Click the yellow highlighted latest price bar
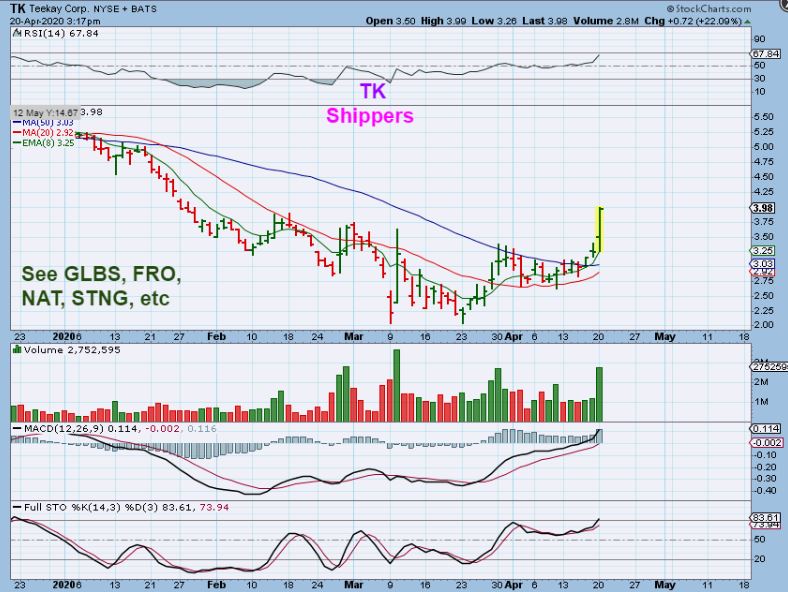The height and width of the screenshot is (592, 788). click(600, 230)
